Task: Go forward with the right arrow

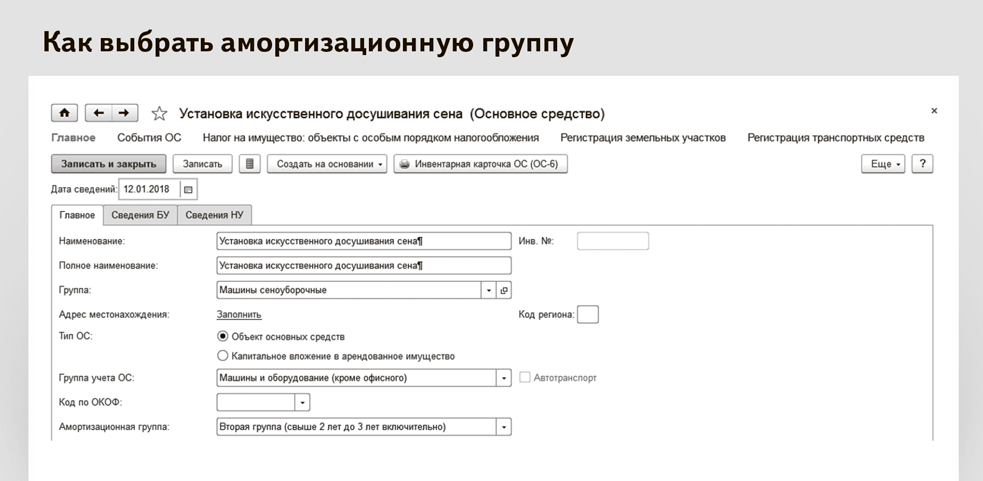Action: pyautogui.click(x=125, y=113)
